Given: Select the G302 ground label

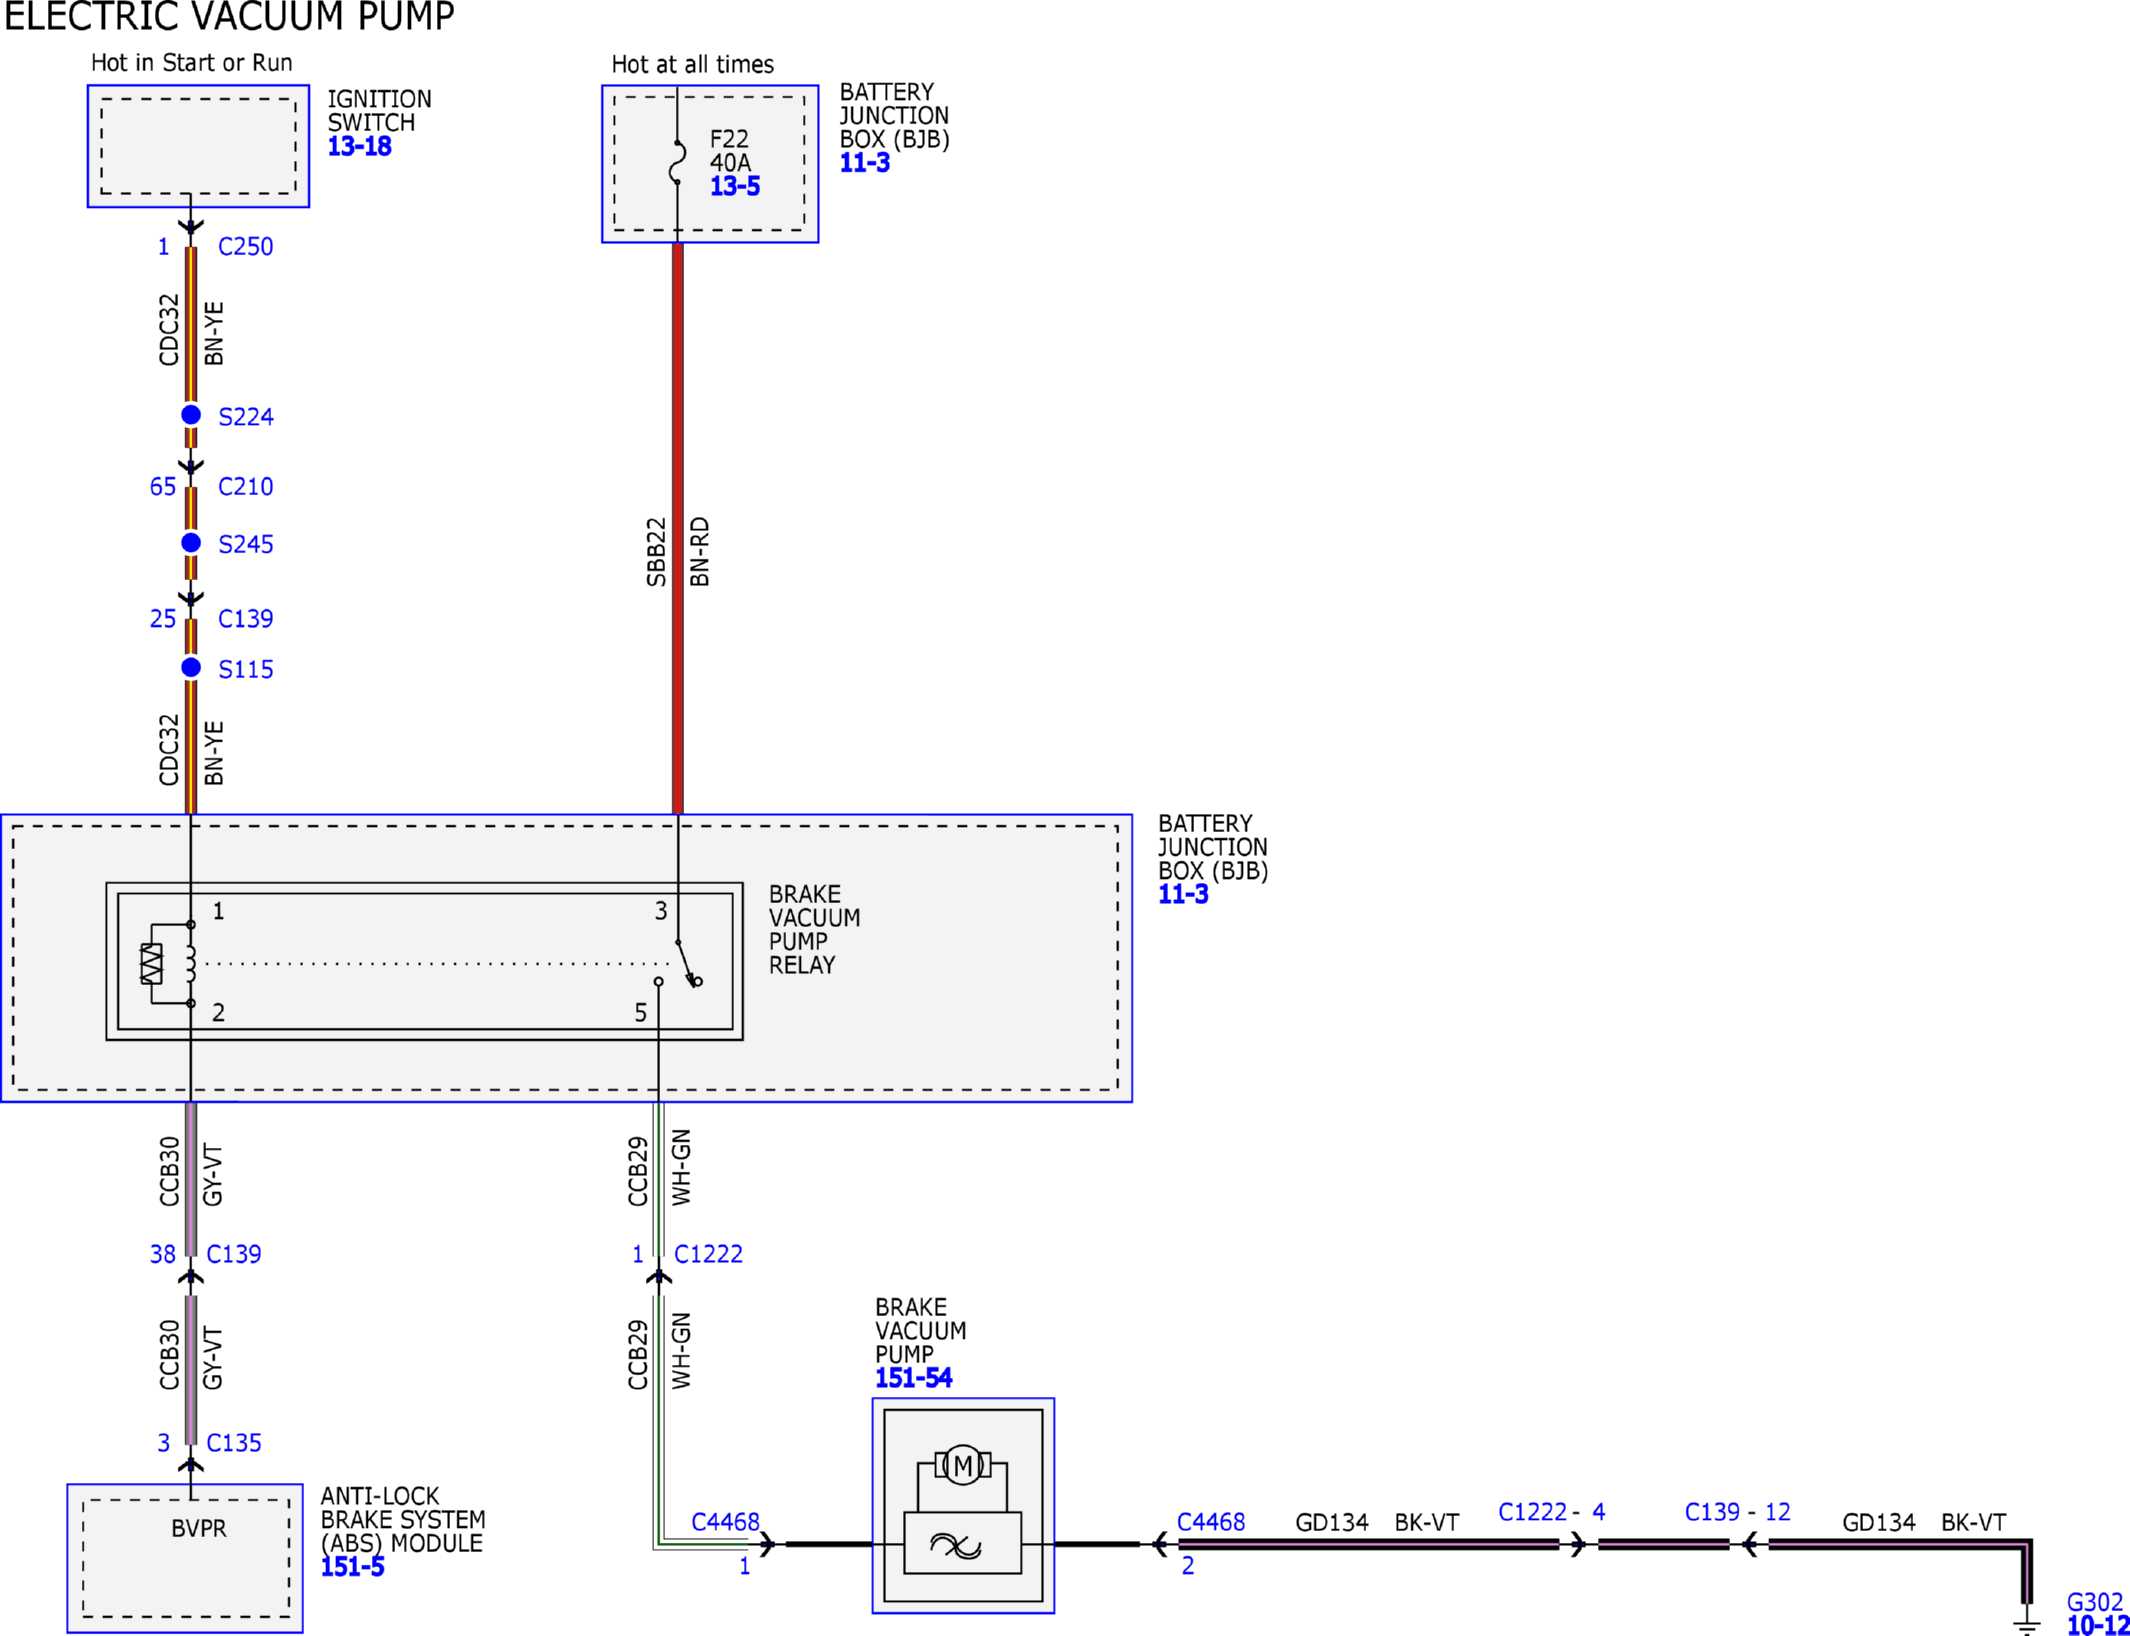Looking at the screenshot, I should click(2094, 1602).
